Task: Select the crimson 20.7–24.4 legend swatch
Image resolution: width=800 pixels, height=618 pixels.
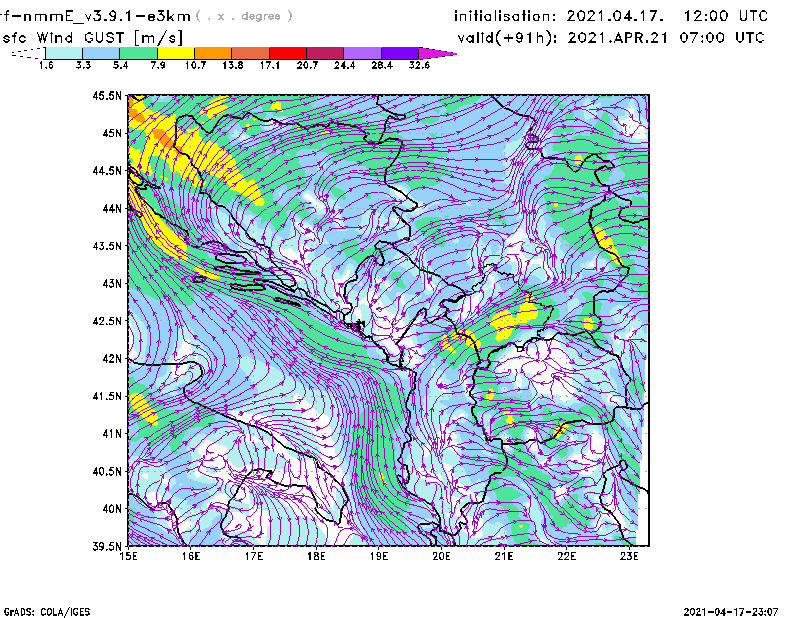Action: [x=325, y=53]
